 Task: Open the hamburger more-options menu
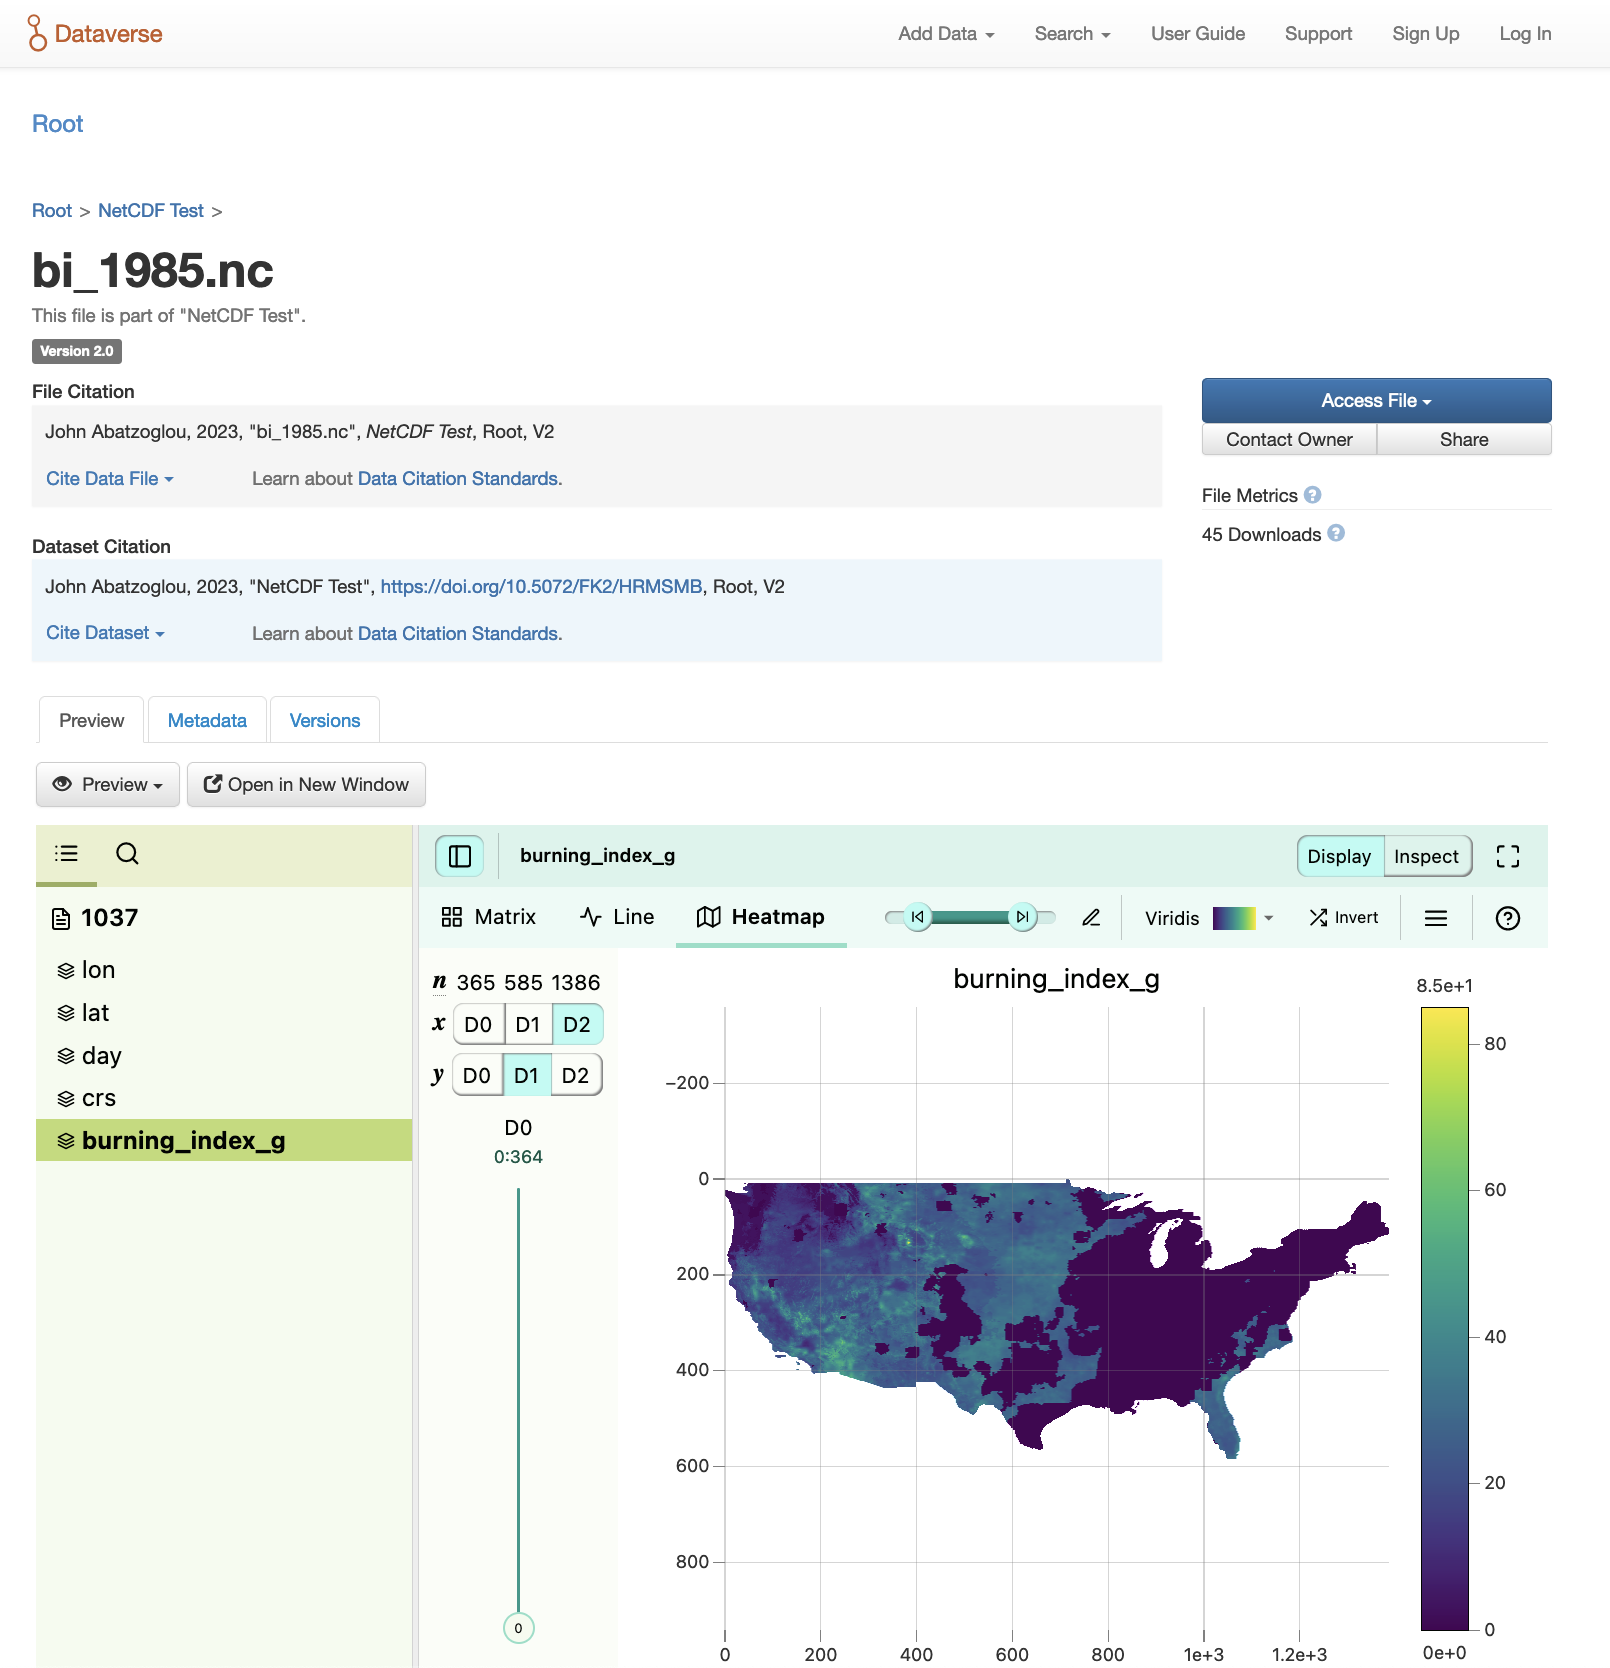tap(1435, 918)
